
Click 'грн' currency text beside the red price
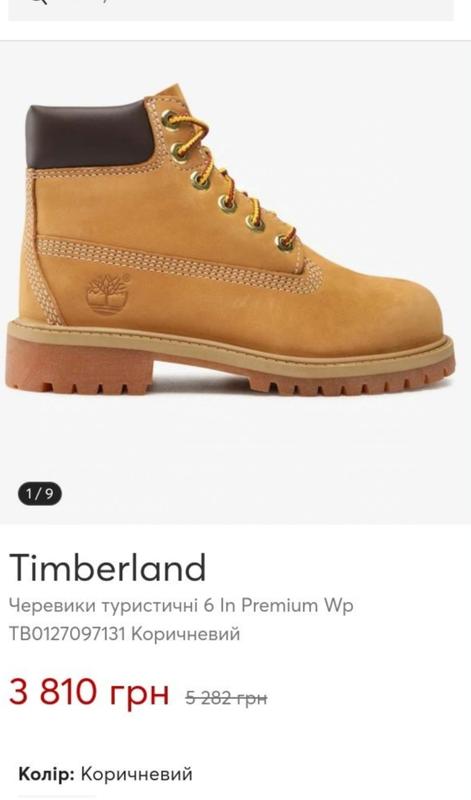(139, 694)
